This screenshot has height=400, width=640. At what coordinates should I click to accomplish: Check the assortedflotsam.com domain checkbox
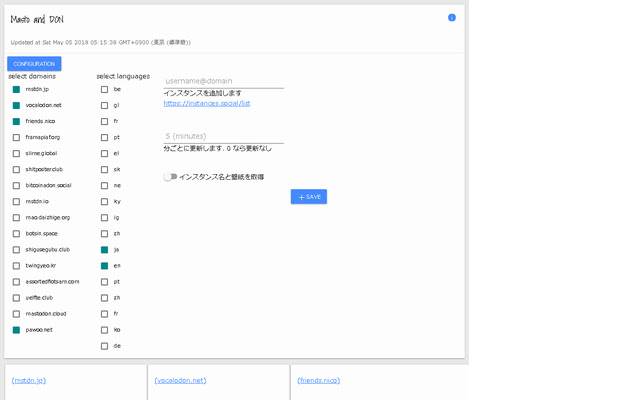[x=16, y=282]
